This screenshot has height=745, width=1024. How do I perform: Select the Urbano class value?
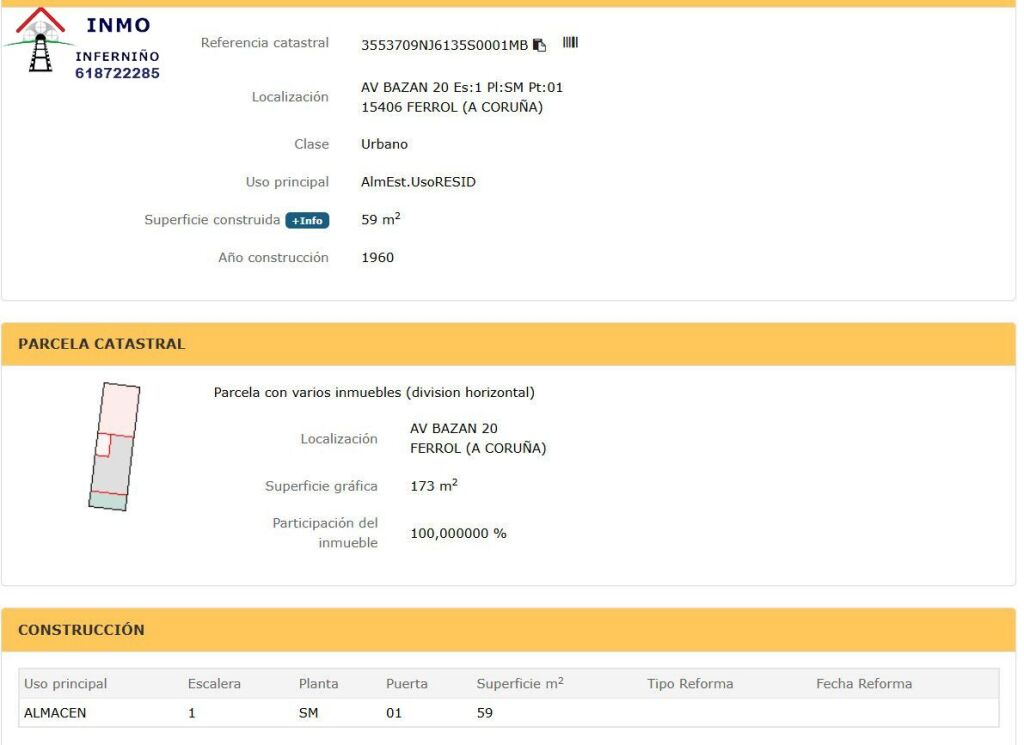pyautogui.click(x=384, y=144)
